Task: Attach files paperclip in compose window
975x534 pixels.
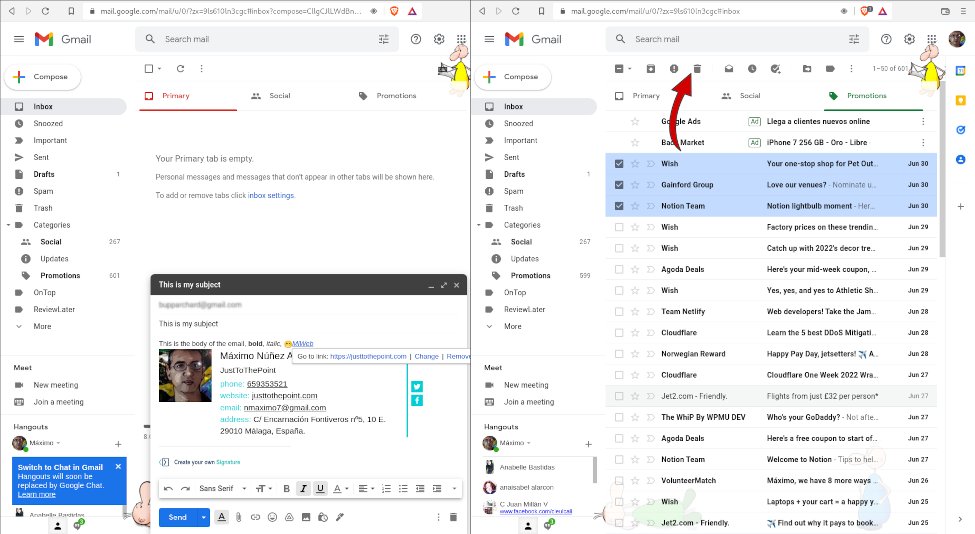Action: coord(238,517)
